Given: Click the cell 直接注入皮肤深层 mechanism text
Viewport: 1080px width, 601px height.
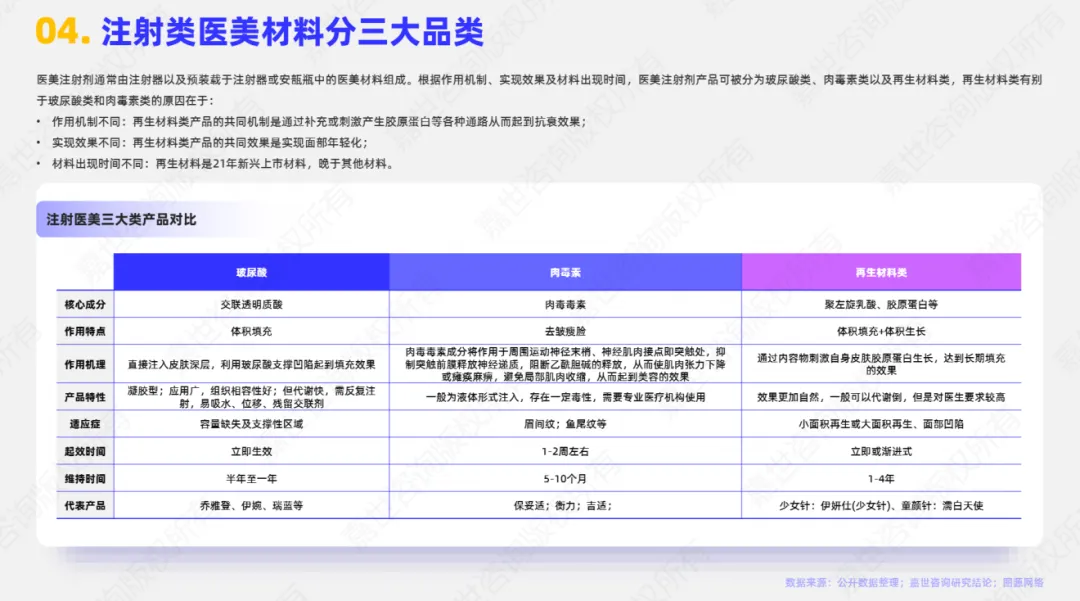Looking at the screenshot, I should pos(251,364).
